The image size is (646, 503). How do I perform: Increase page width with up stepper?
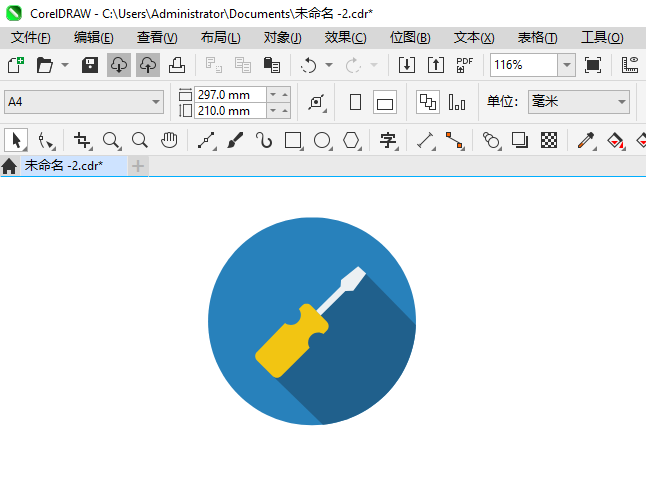[x=285, y=95]
